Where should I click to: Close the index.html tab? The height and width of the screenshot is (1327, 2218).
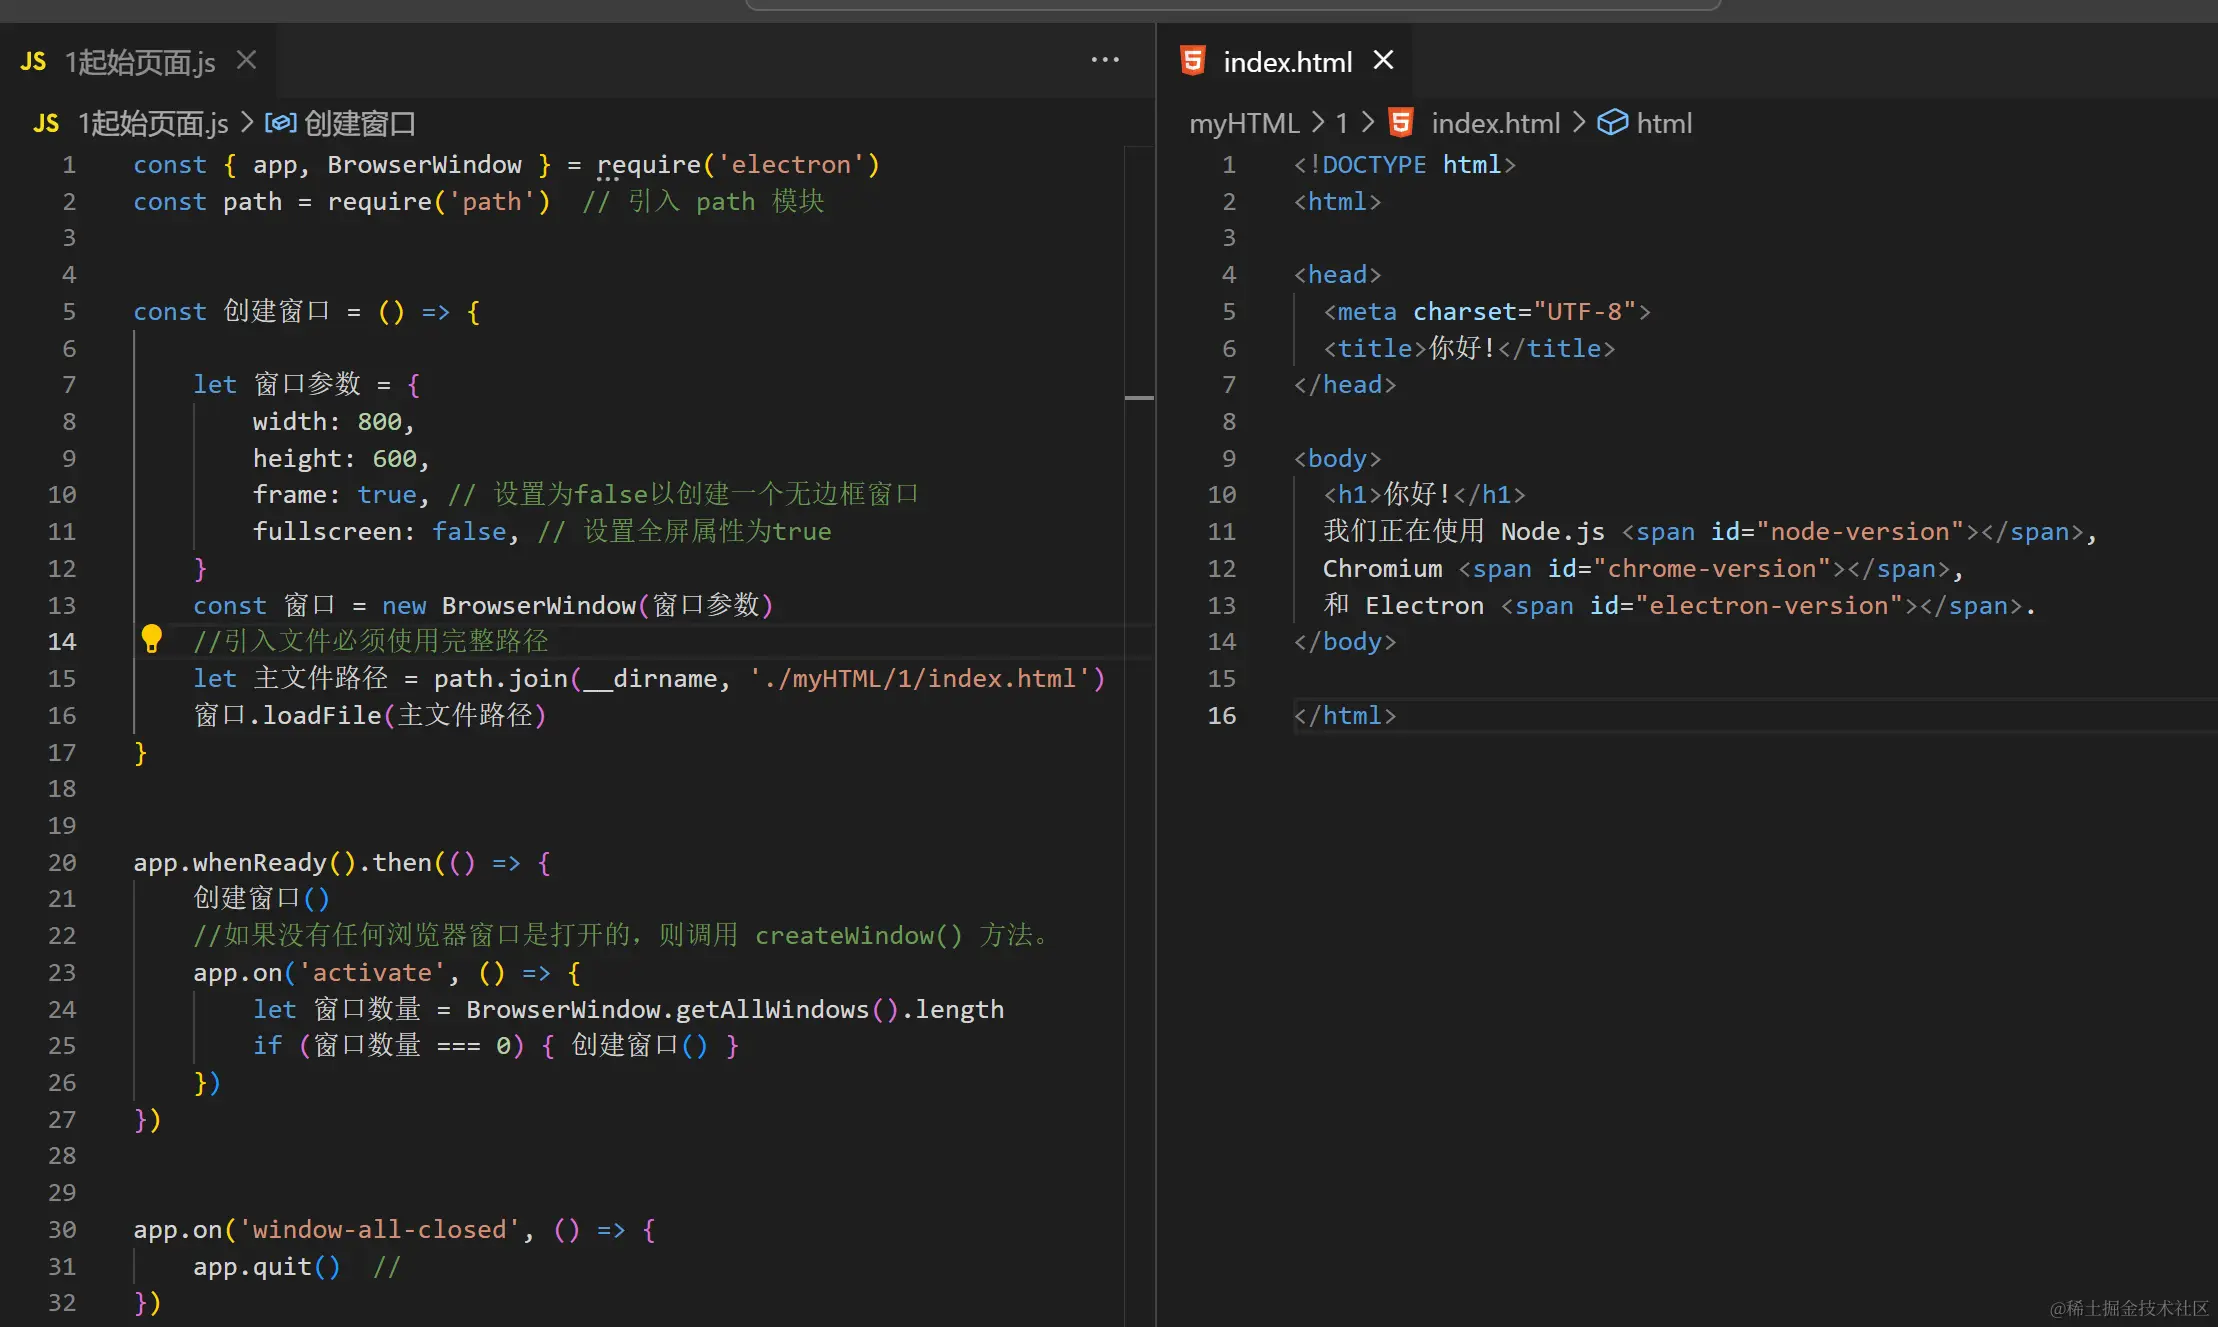click(1383, 61)
